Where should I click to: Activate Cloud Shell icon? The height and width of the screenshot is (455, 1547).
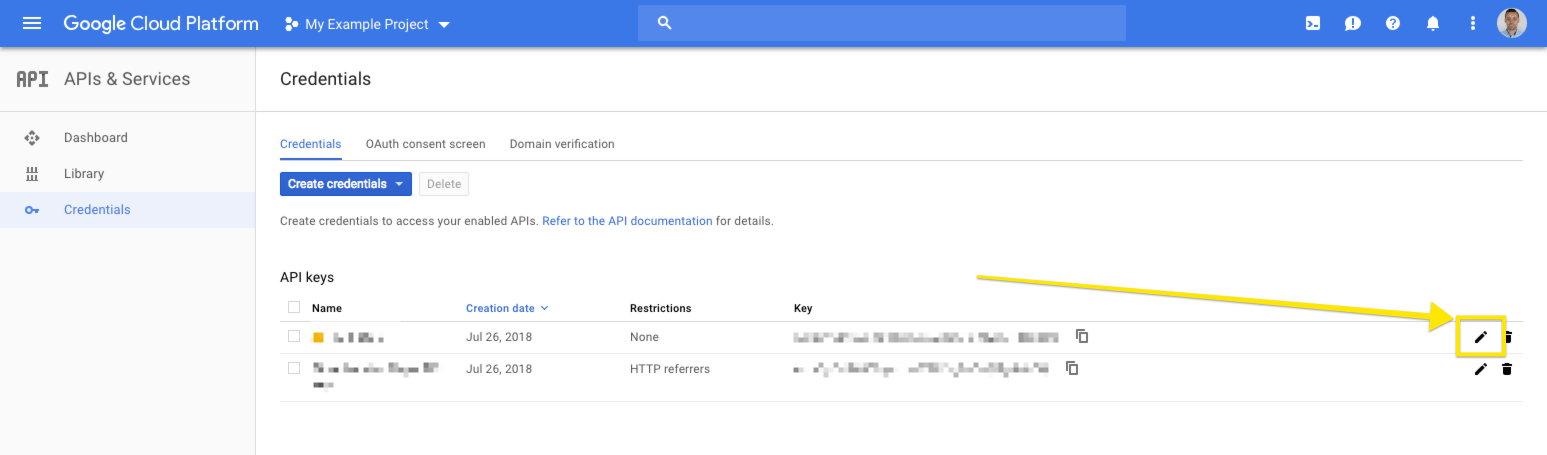tap(1313, 23)
